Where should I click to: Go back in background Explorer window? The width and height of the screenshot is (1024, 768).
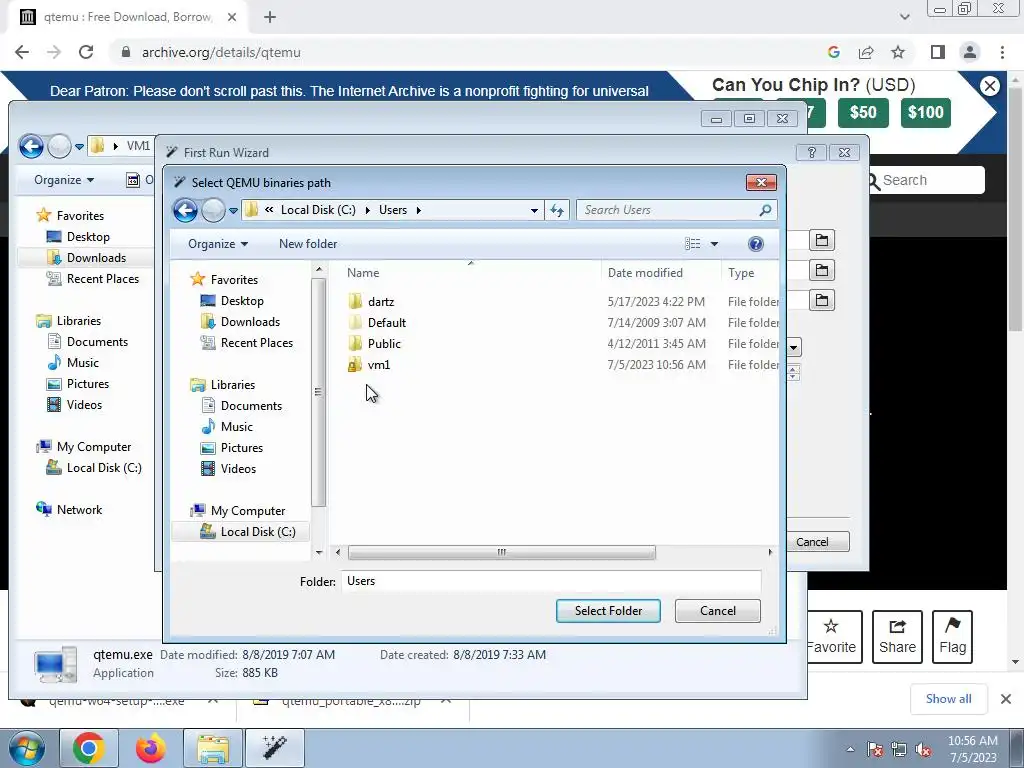(31, 146)
